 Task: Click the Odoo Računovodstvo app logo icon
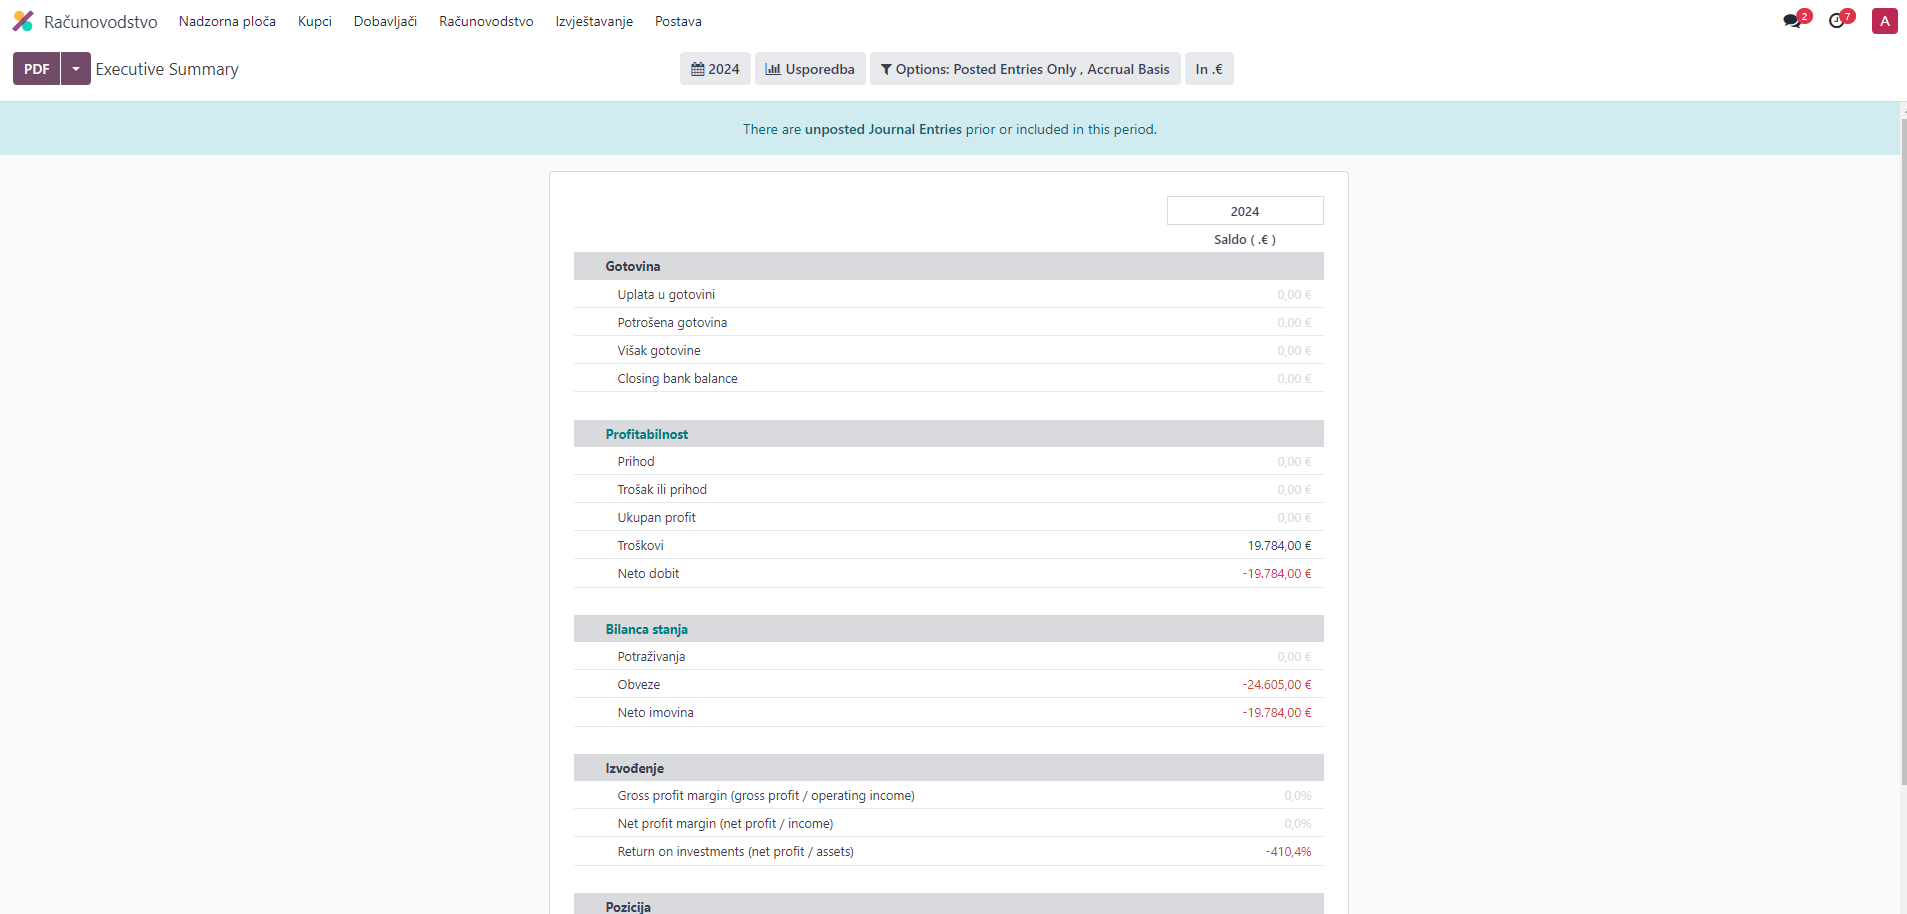pyautogui.click(x=23, y=21)
